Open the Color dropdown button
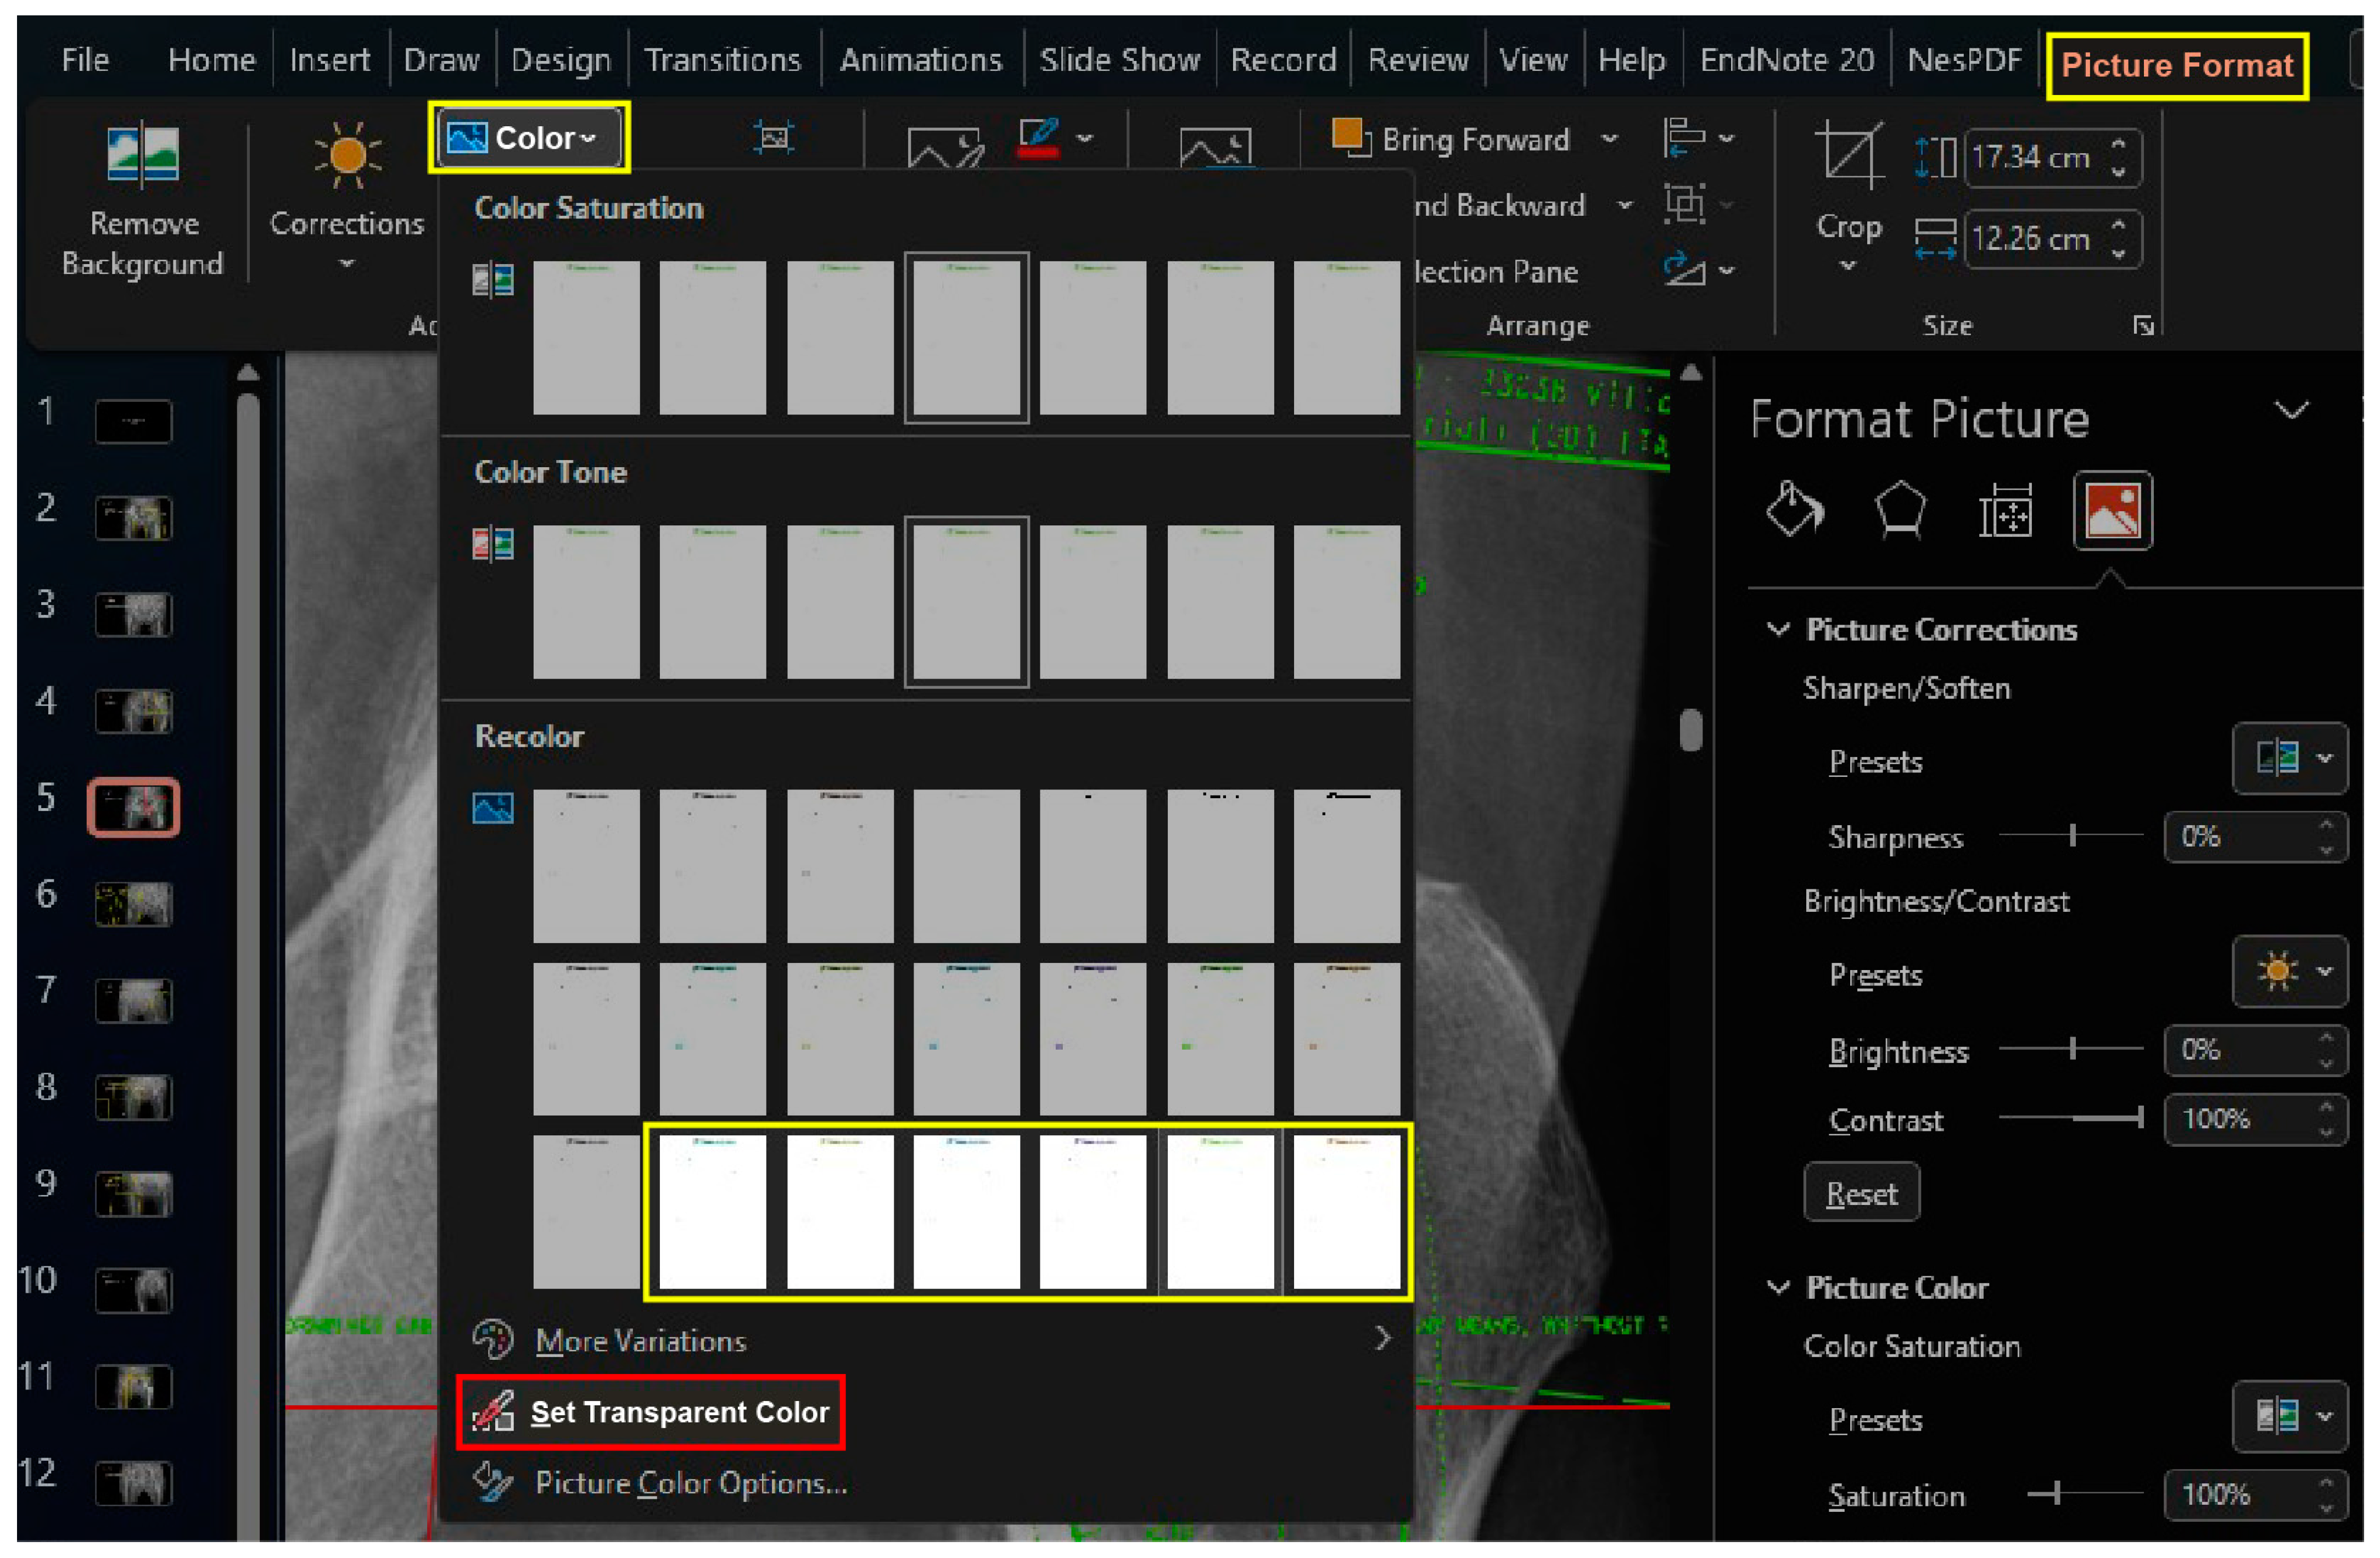 click(529, 137)
